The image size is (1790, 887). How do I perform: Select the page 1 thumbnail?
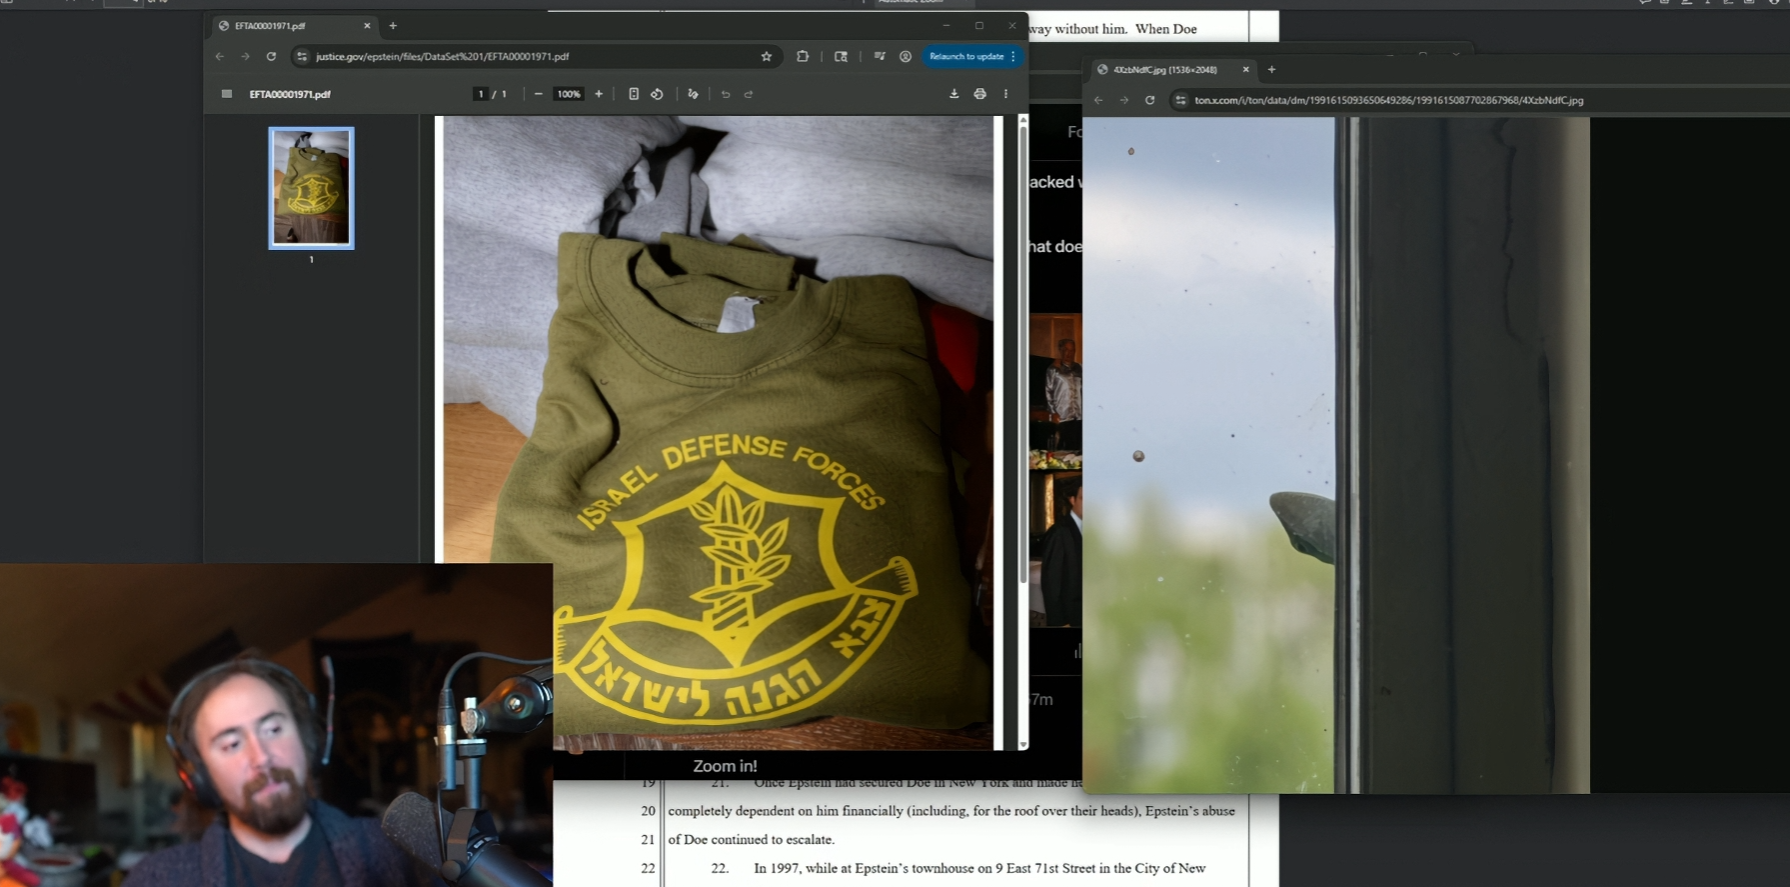pyautogui.click(x=311, y=188)
